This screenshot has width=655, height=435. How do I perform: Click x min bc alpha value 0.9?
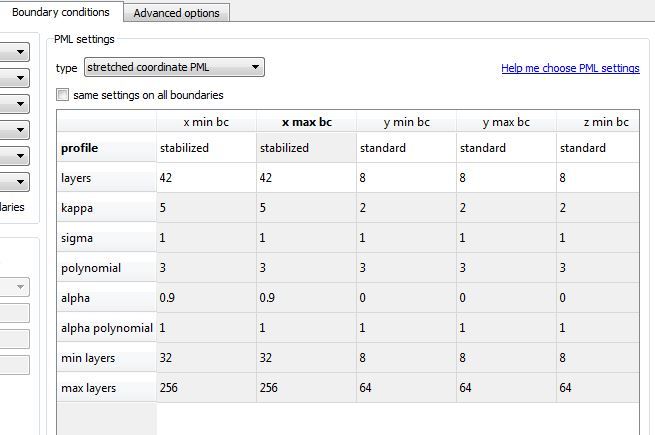pos(207,298)
